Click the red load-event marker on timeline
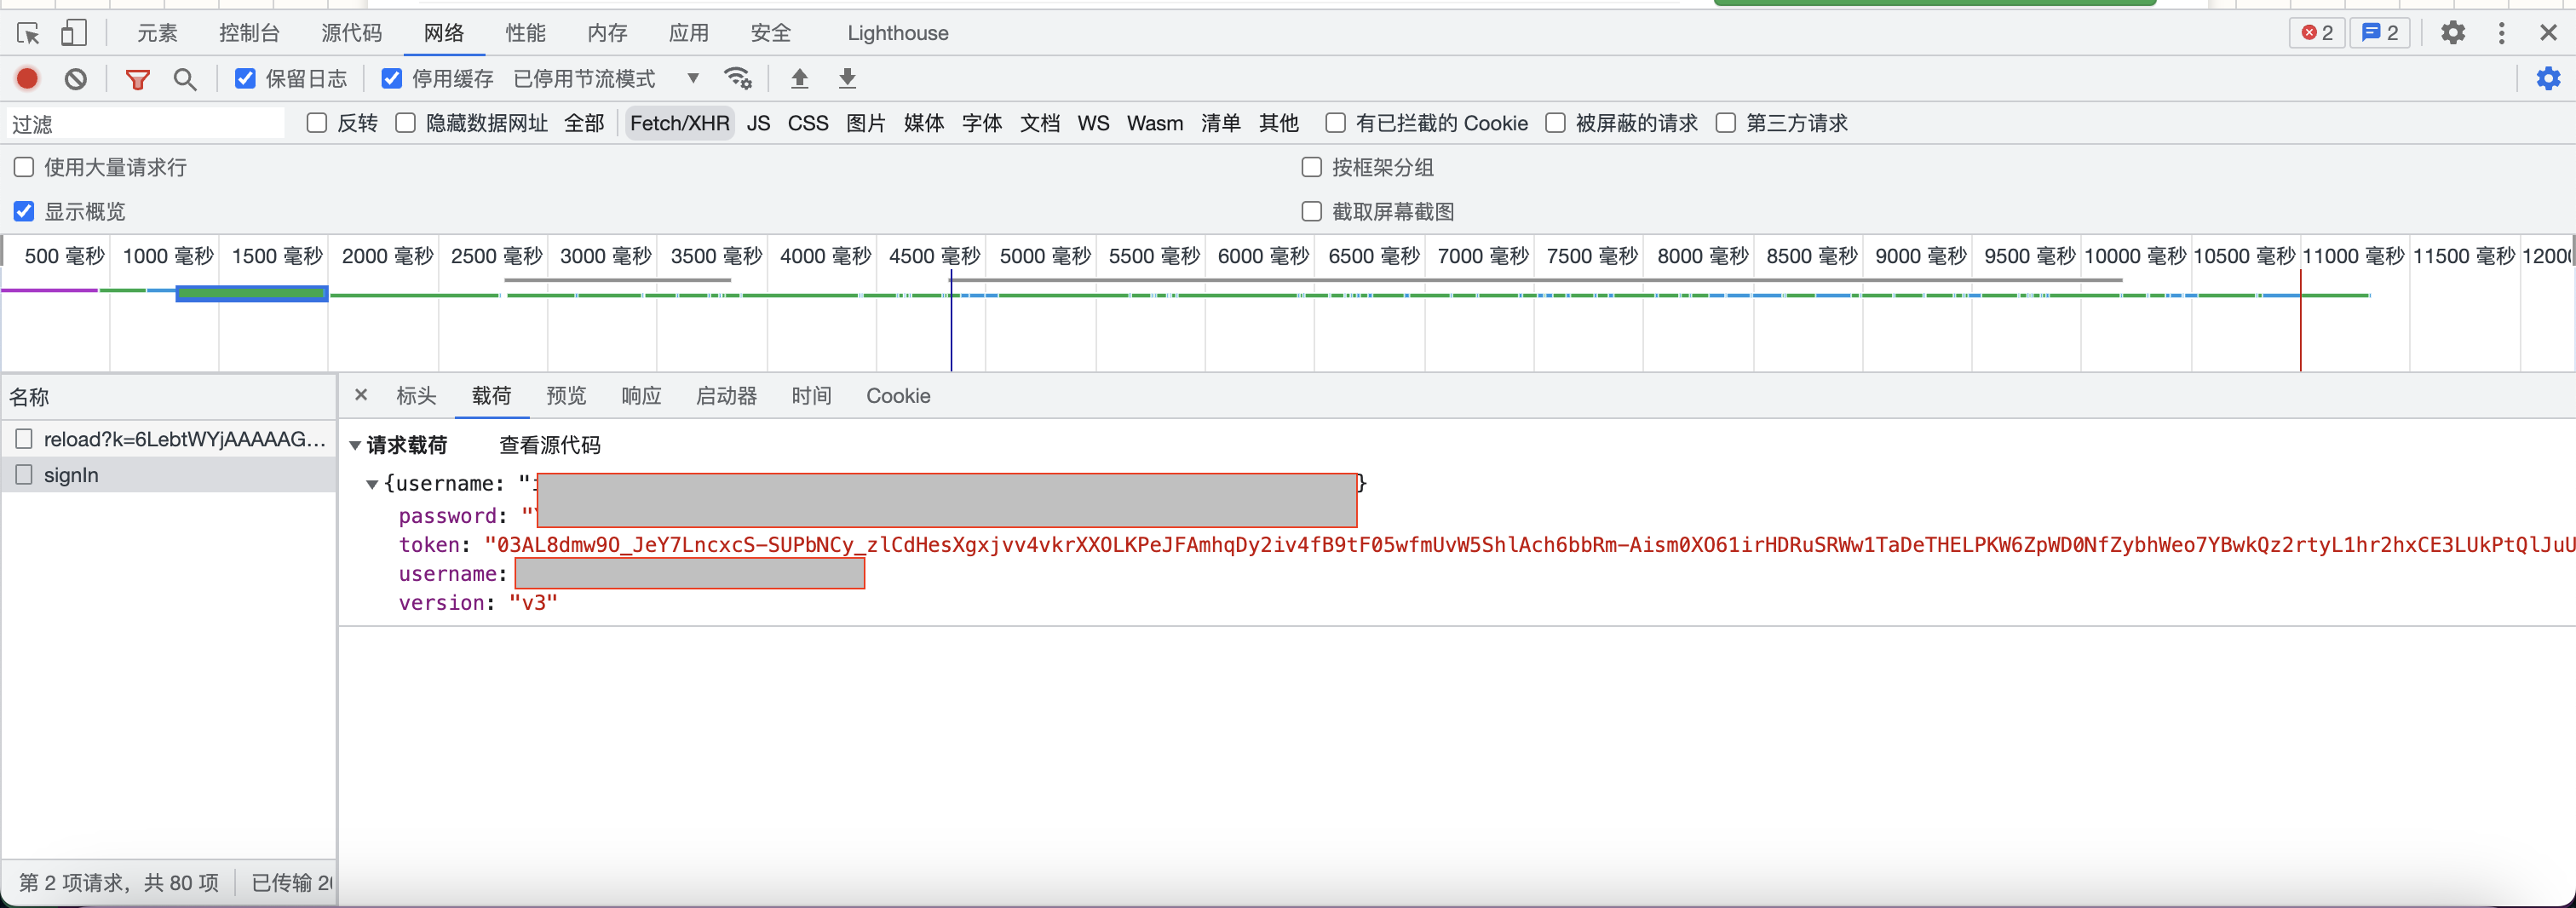2576x908 pixels. click(2300, 320)
